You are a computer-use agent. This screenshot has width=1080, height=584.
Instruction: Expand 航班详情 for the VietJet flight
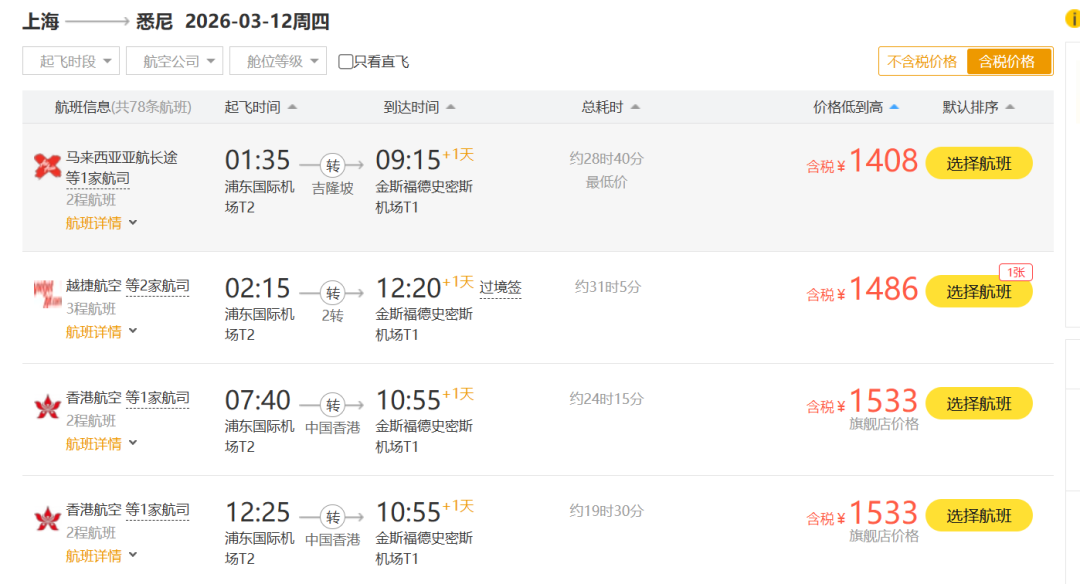point(101,332)
